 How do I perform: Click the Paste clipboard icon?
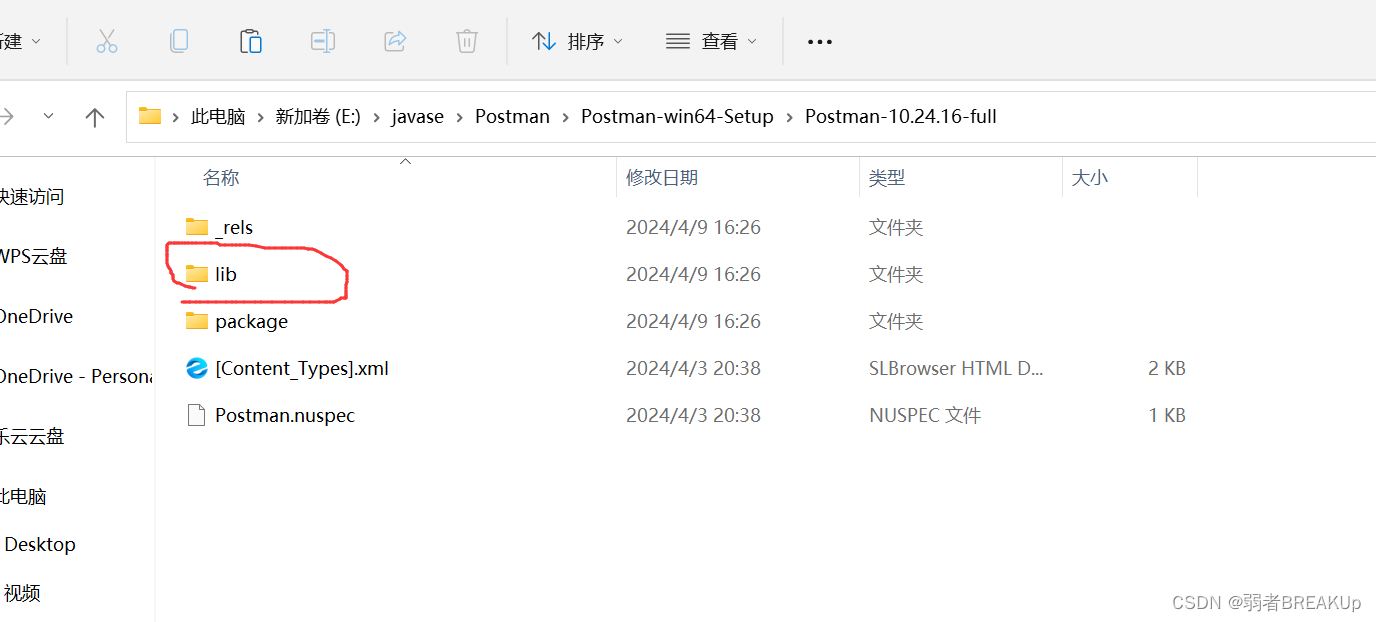(251, 41)
